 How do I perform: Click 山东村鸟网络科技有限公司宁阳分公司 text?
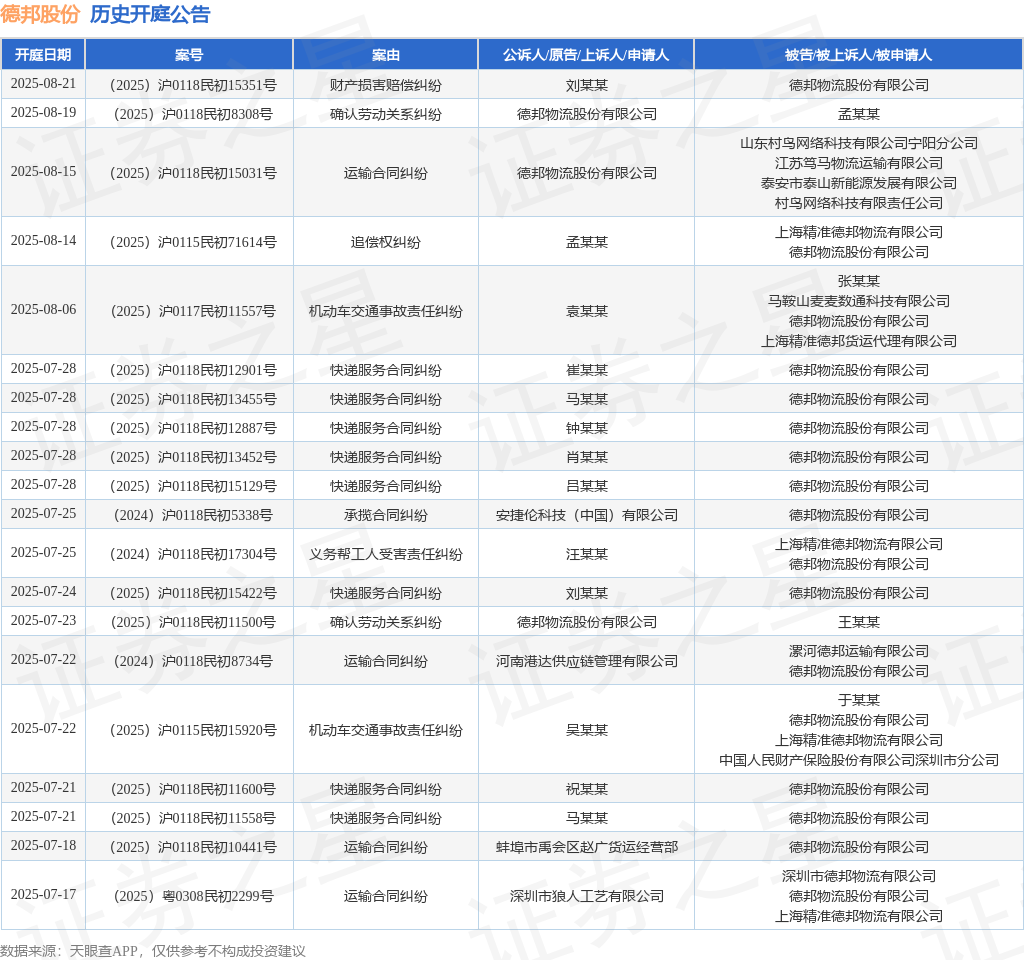click(858, 143)
